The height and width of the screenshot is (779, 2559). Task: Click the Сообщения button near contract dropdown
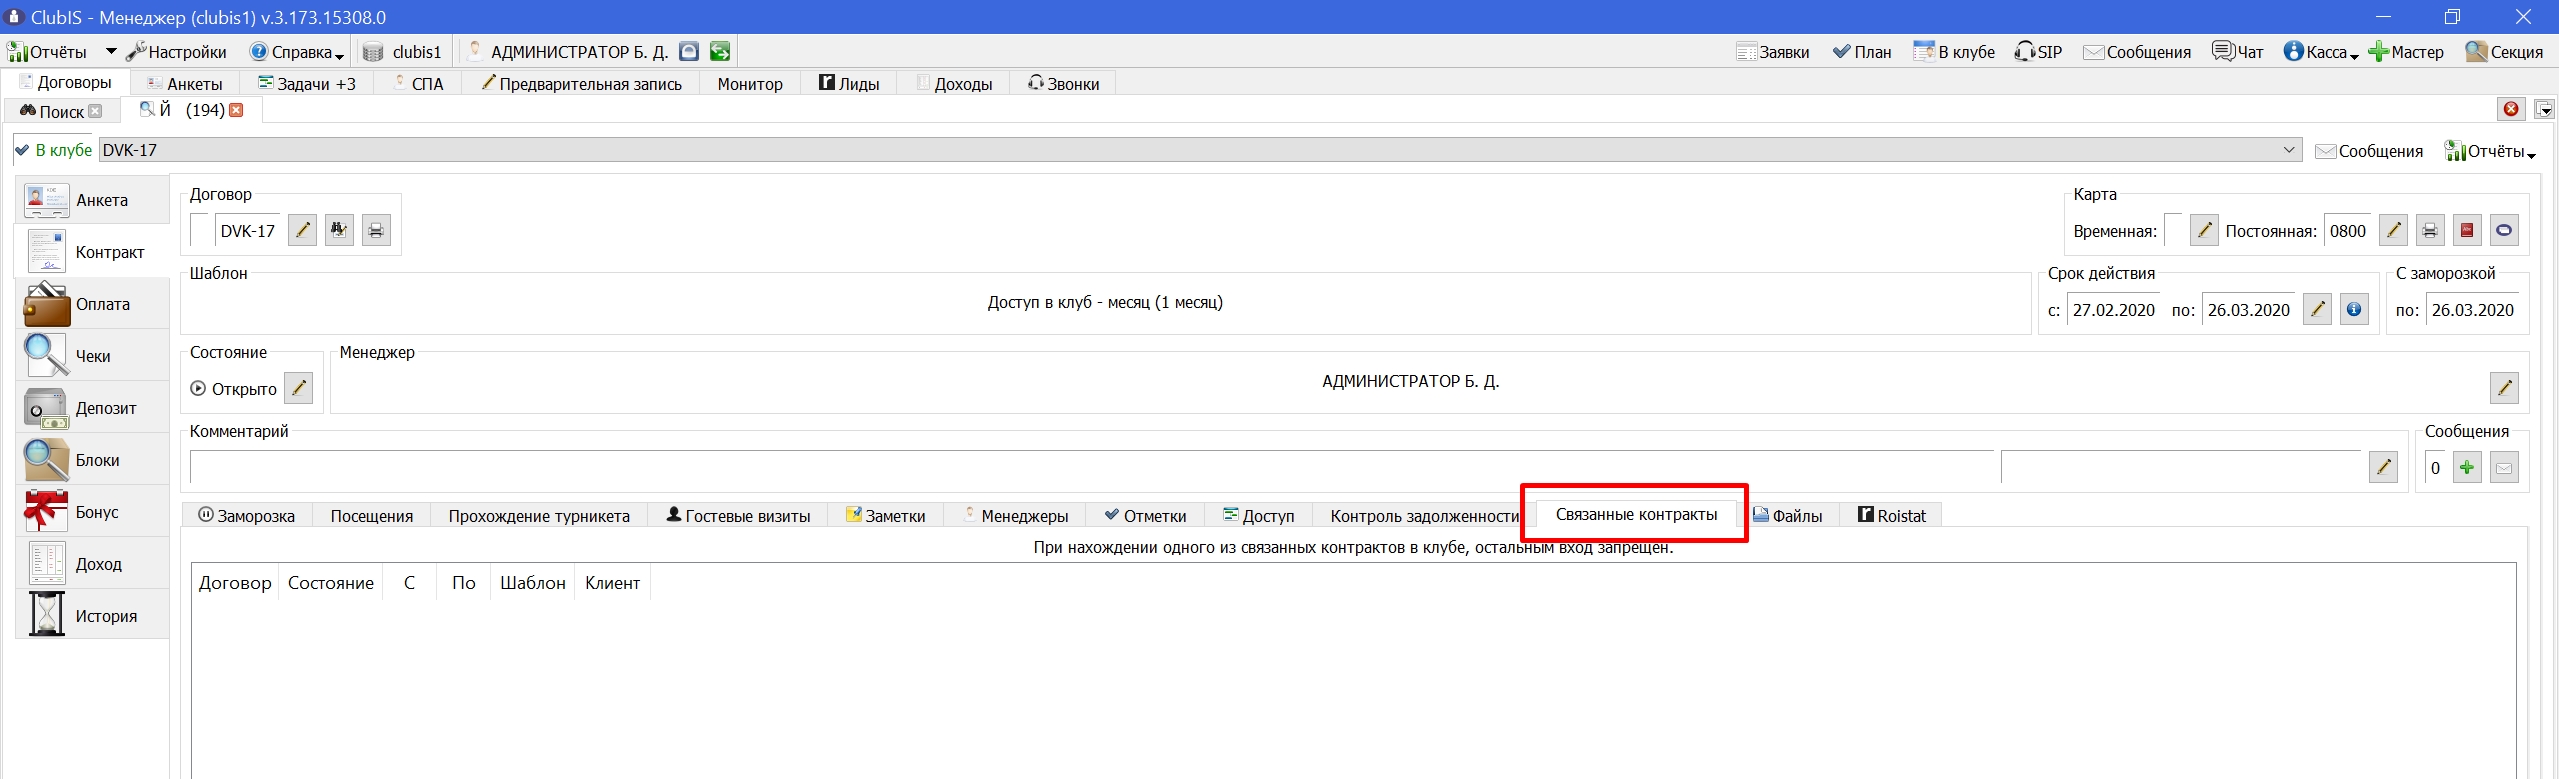pos(2369,151)
